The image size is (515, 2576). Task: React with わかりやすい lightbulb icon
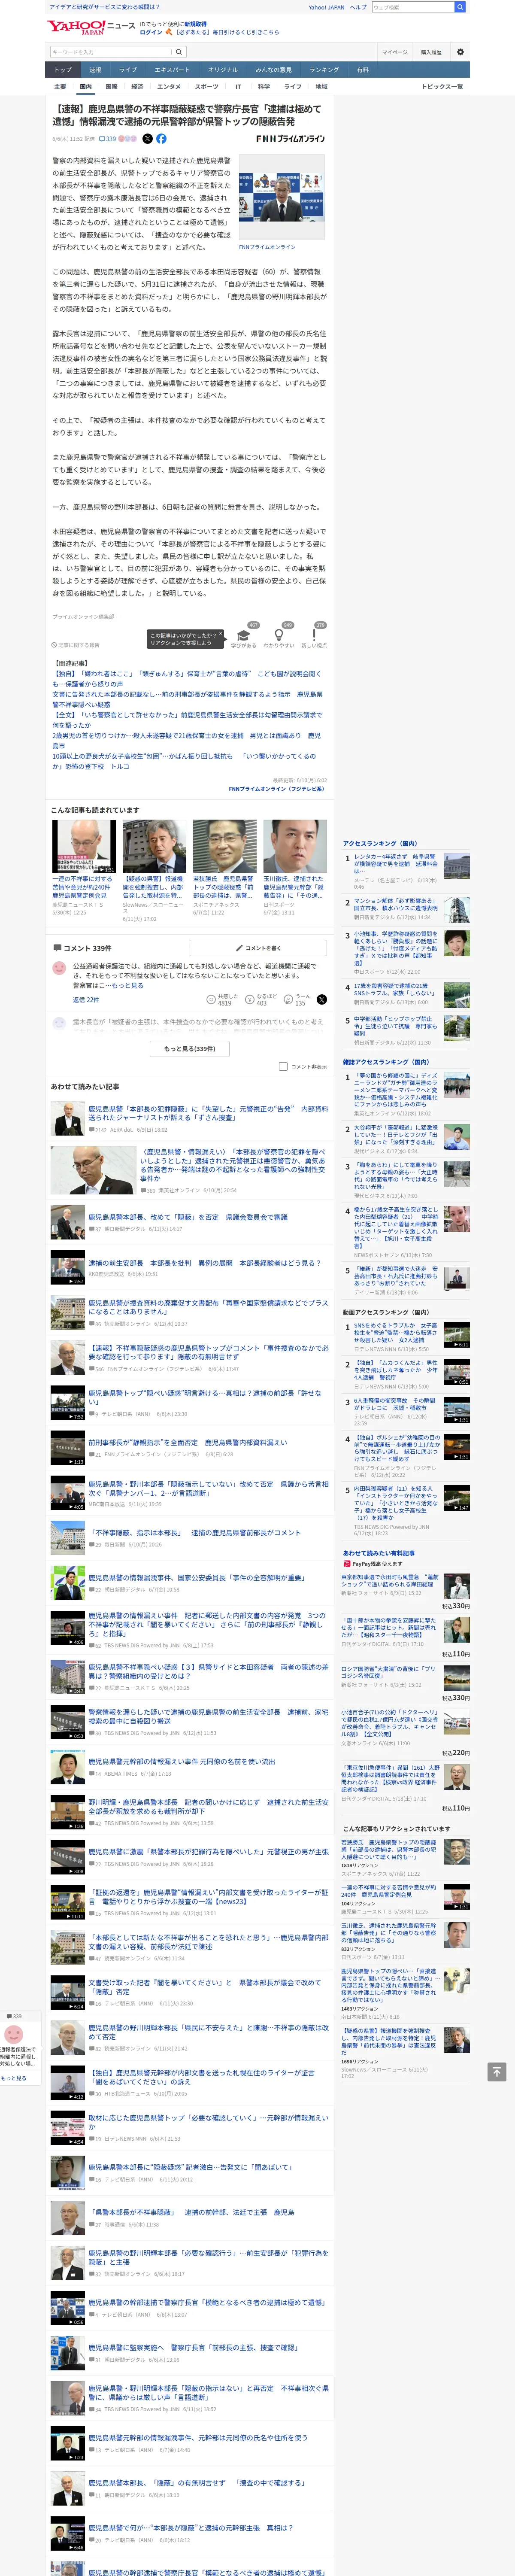point(279,635)
